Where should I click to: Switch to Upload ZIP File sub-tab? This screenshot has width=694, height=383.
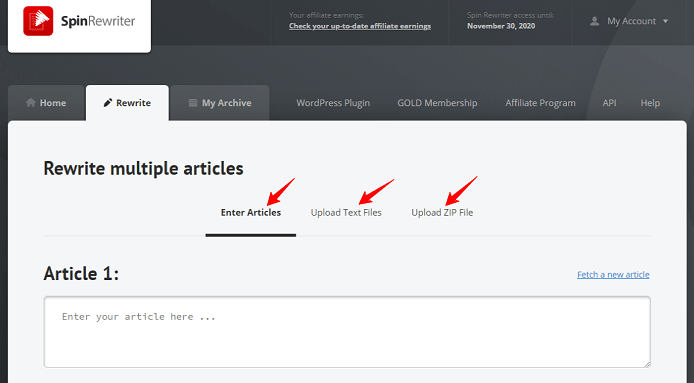pyautogui.click(x=442, y=213)
